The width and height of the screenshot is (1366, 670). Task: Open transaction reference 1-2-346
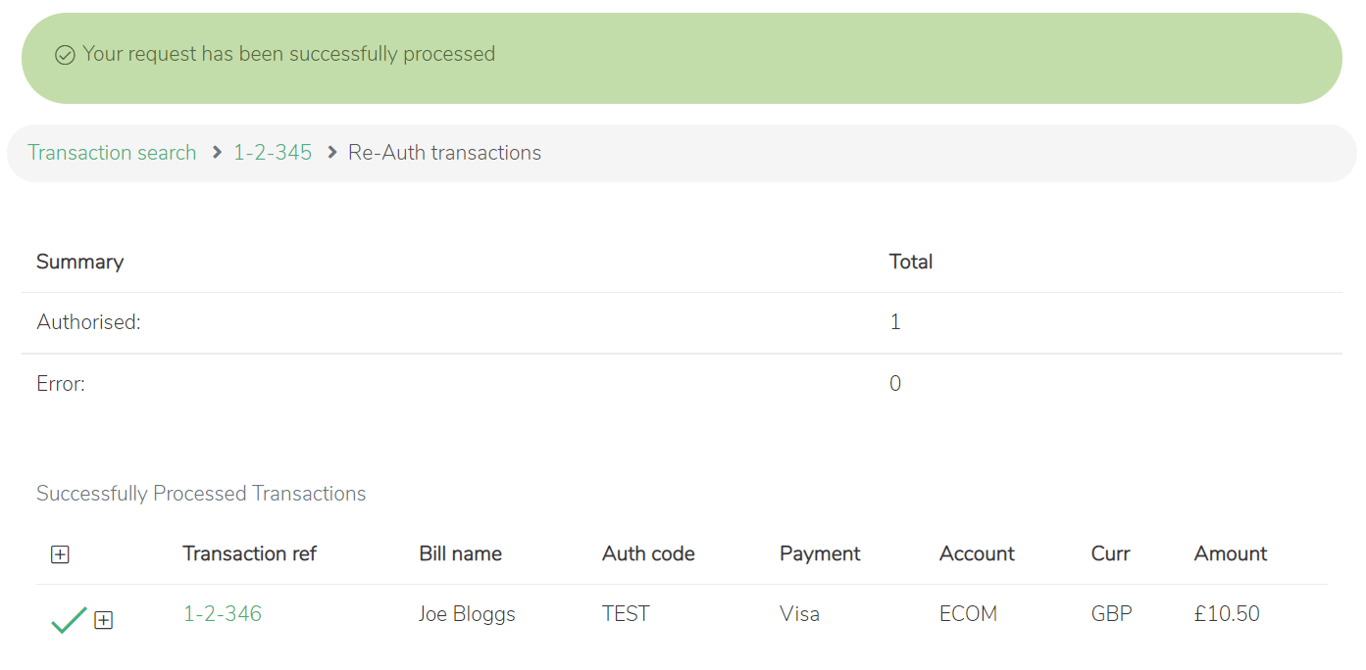[x=222, y=614]
